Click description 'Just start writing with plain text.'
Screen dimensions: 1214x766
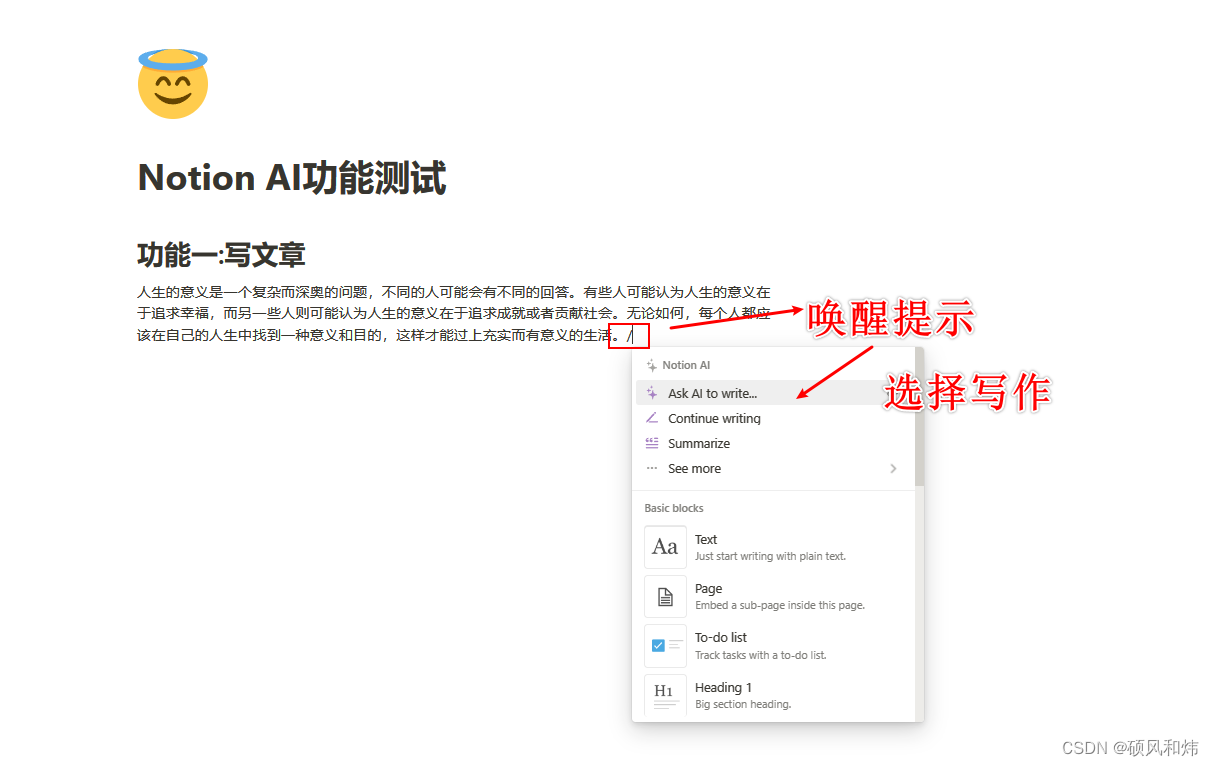770,556
